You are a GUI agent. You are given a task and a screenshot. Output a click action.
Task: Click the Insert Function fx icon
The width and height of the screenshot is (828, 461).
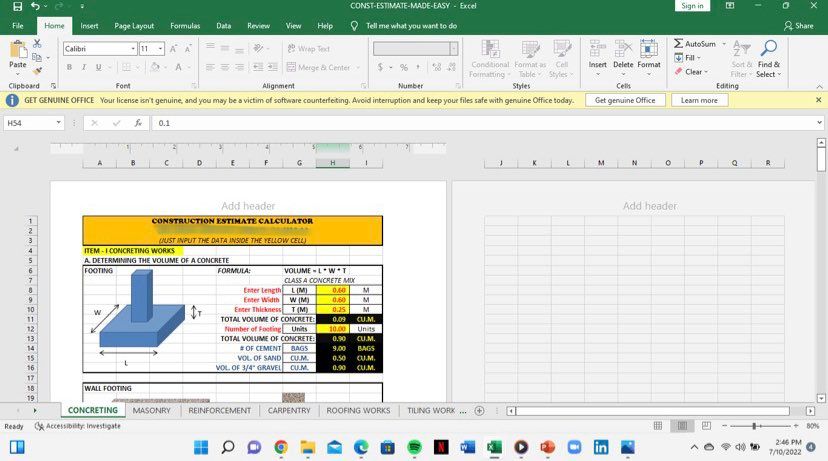pyautogui.click(x=138, y=123)
